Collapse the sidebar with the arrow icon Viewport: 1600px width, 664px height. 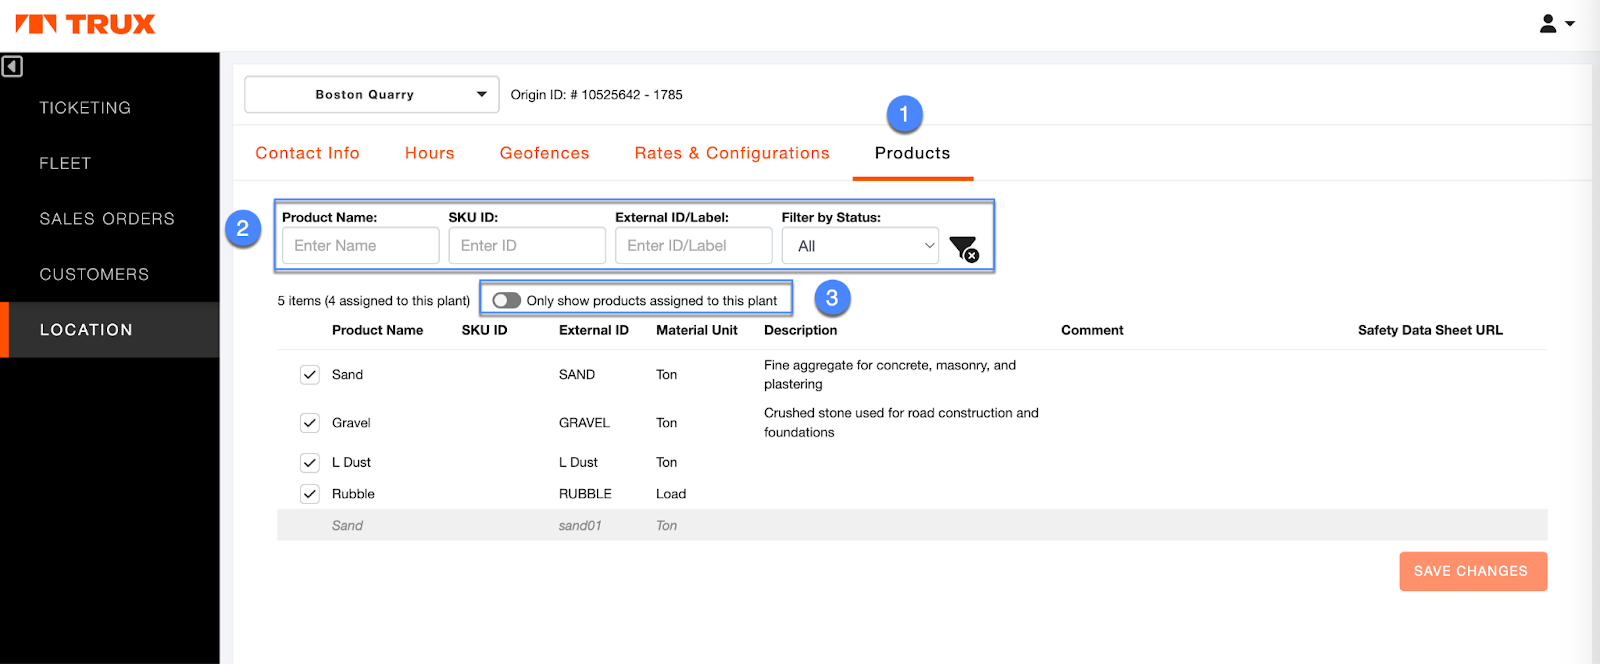point(12,67)
